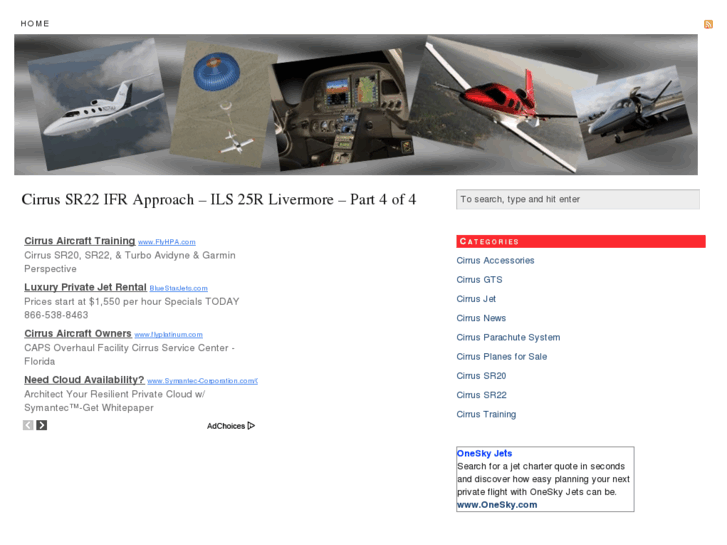Screen dimensions: 727x545
Task: Open Need Cloud Availability ad
Action: [x=84, y=380]
